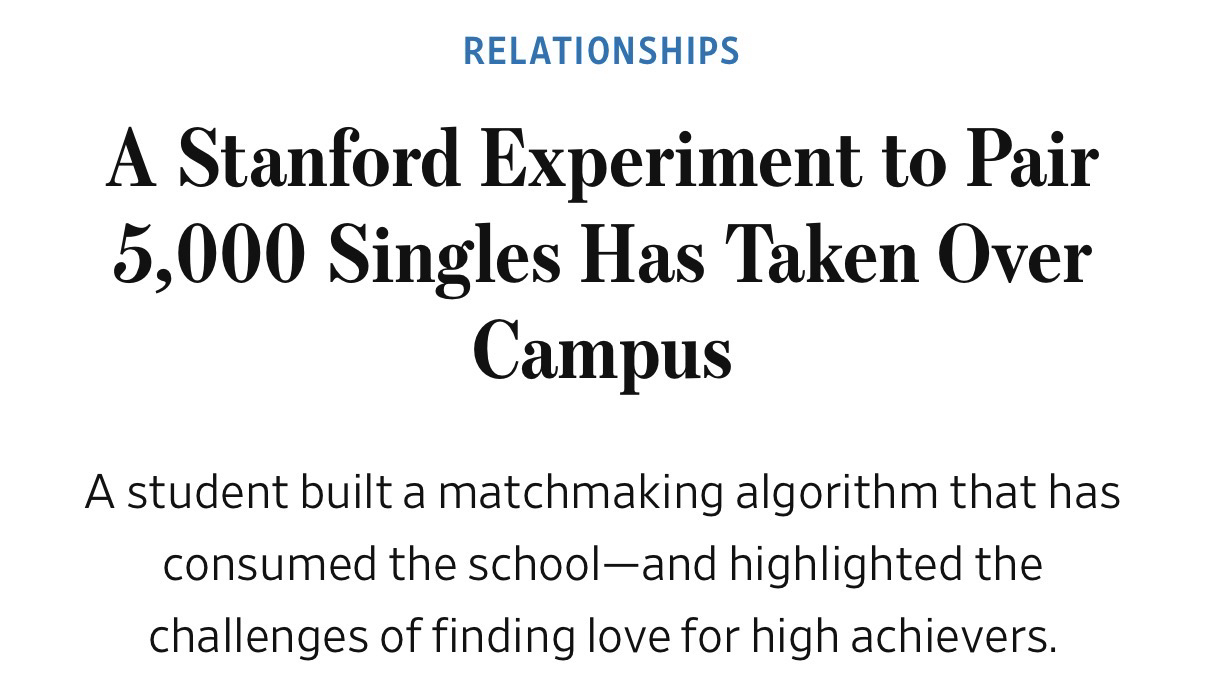This screenshot has width=1206, height=685.
Task: Click the article subheading paragraph
Action: coord(601,564)
